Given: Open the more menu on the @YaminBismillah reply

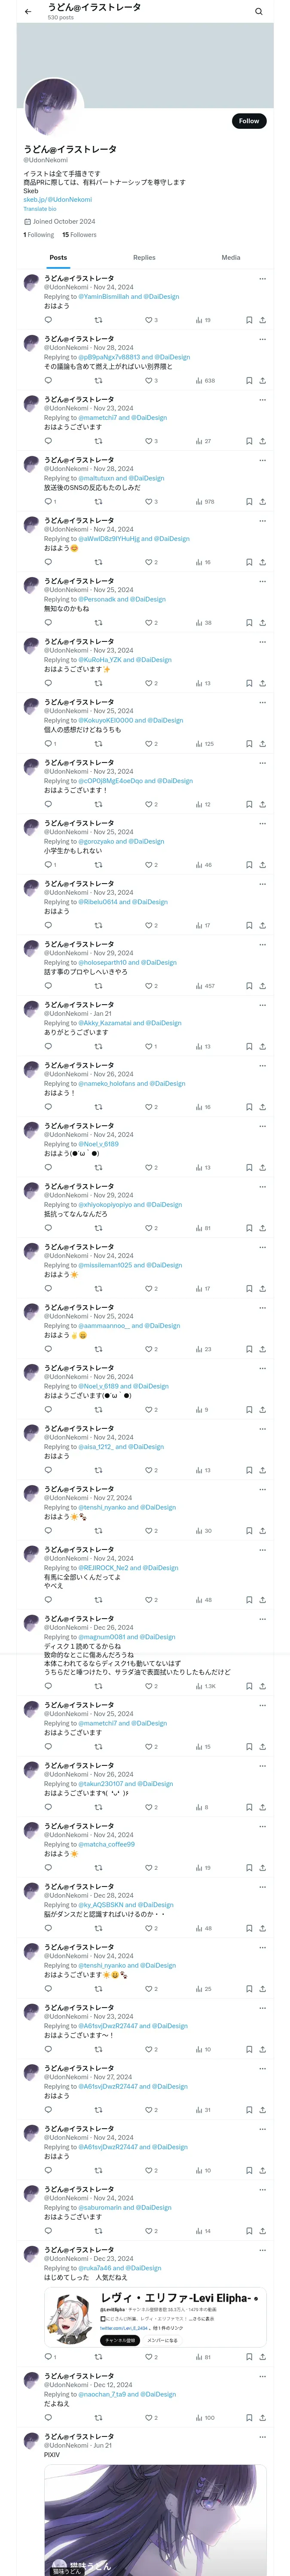Looking at the screenshot, I should pos(262,279).
